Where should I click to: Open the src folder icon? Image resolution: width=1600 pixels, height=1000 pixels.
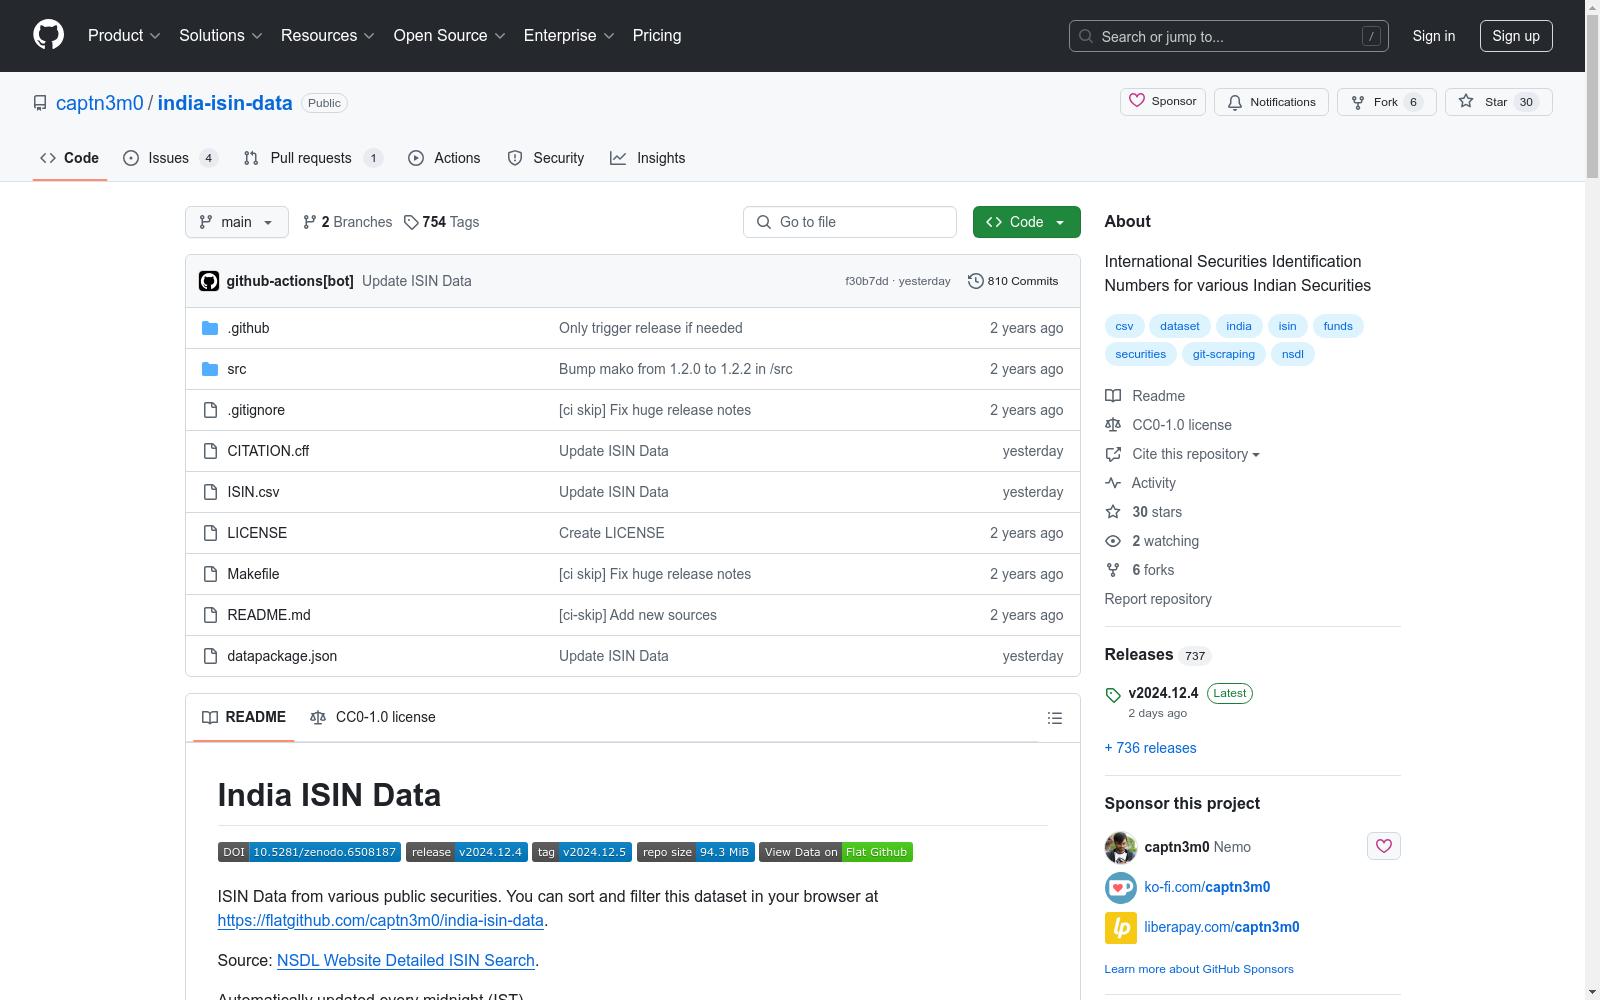(210, 369)
